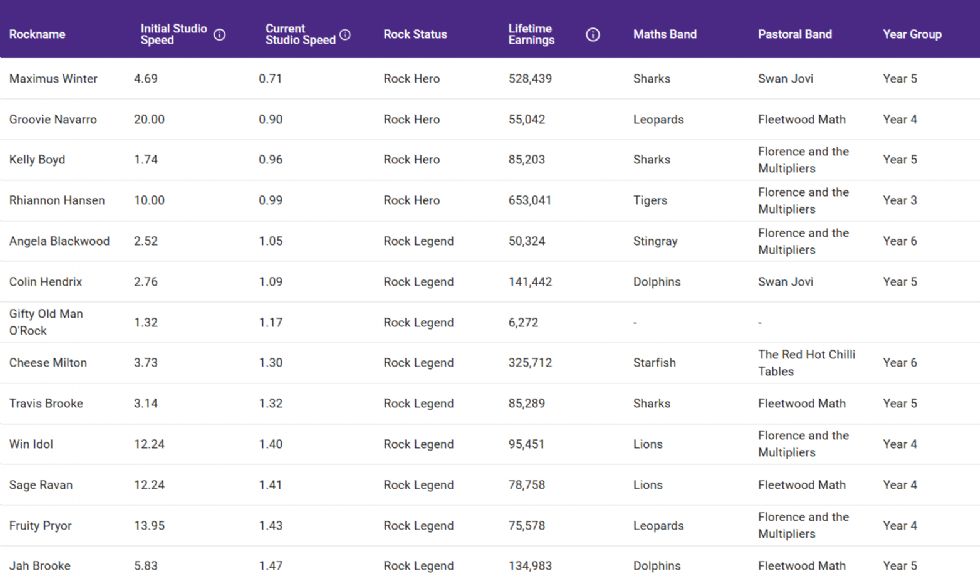Click the Pastoral Band column header
Viewport: 980px width, 578px height.
click(x=794, y=35)
